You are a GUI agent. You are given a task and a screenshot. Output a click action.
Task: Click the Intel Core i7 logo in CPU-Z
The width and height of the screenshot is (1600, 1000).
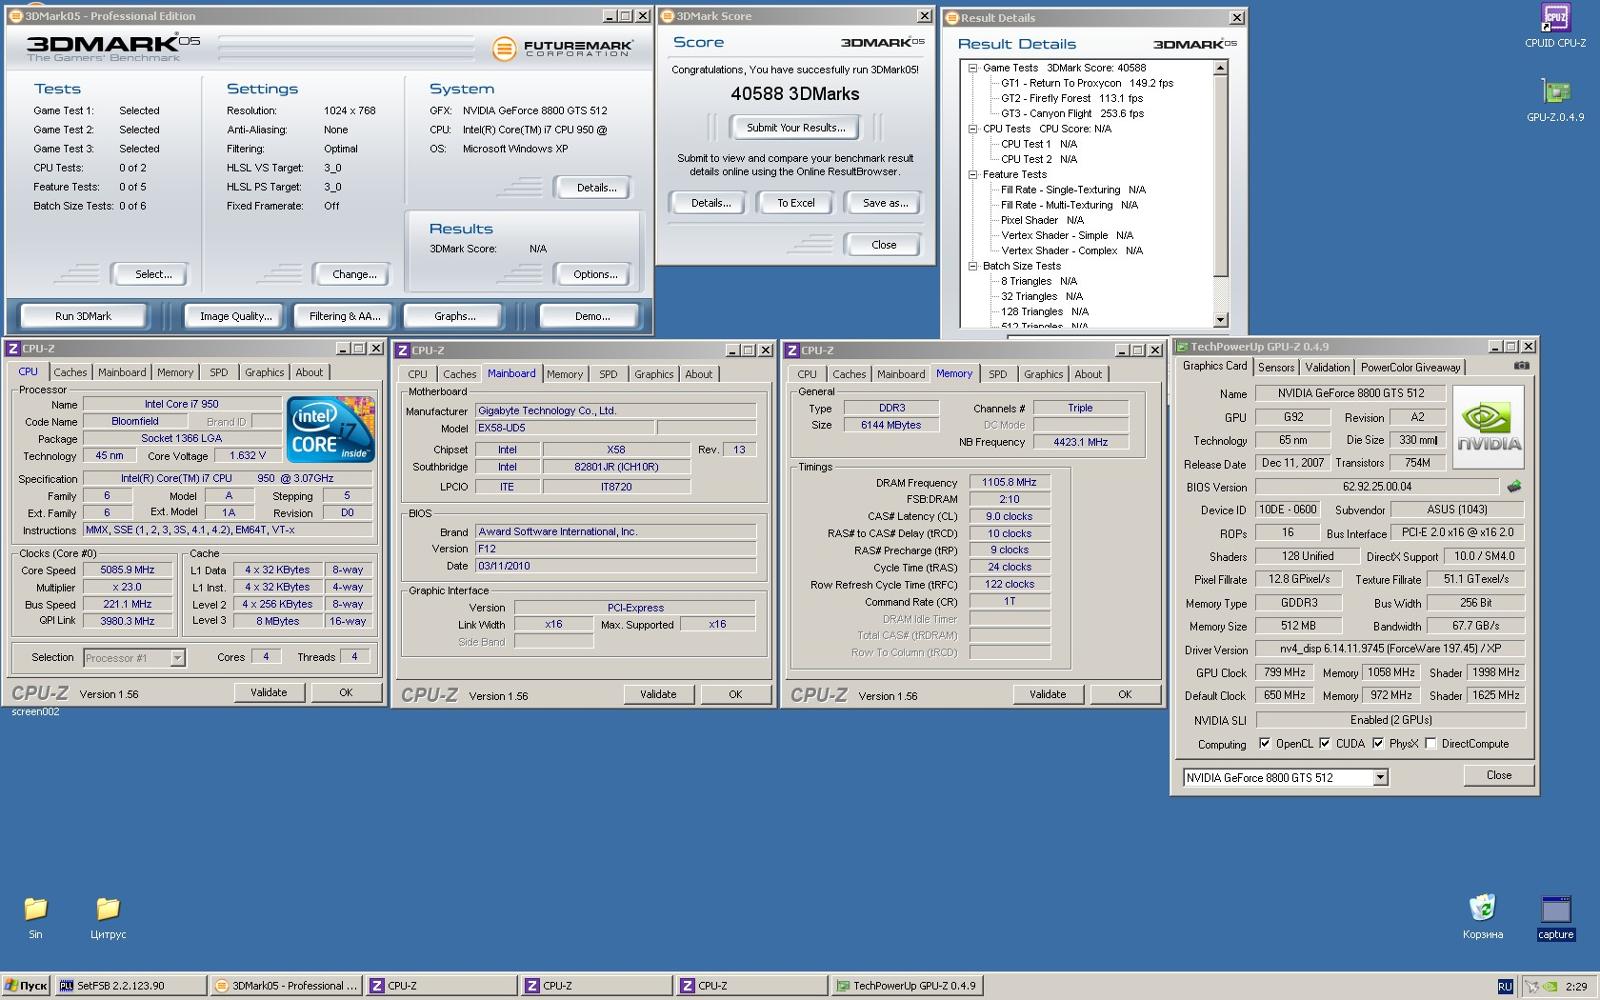(331, 430)
